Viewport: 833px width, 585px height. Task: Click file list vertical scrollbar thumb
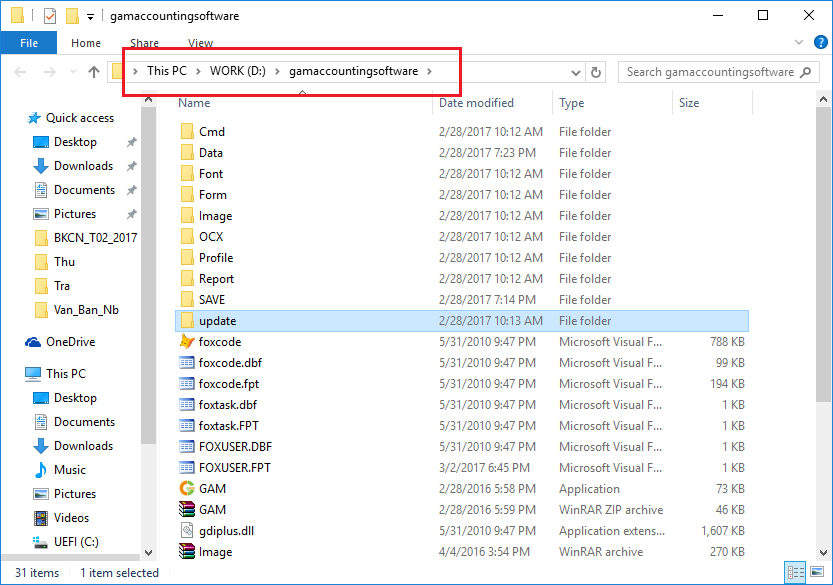click(x=823, y=255)
